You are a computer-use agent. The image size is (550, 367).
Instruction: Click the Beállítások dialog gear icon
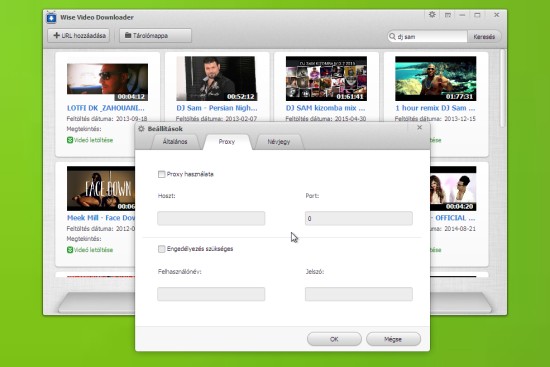tap(141, 129)
